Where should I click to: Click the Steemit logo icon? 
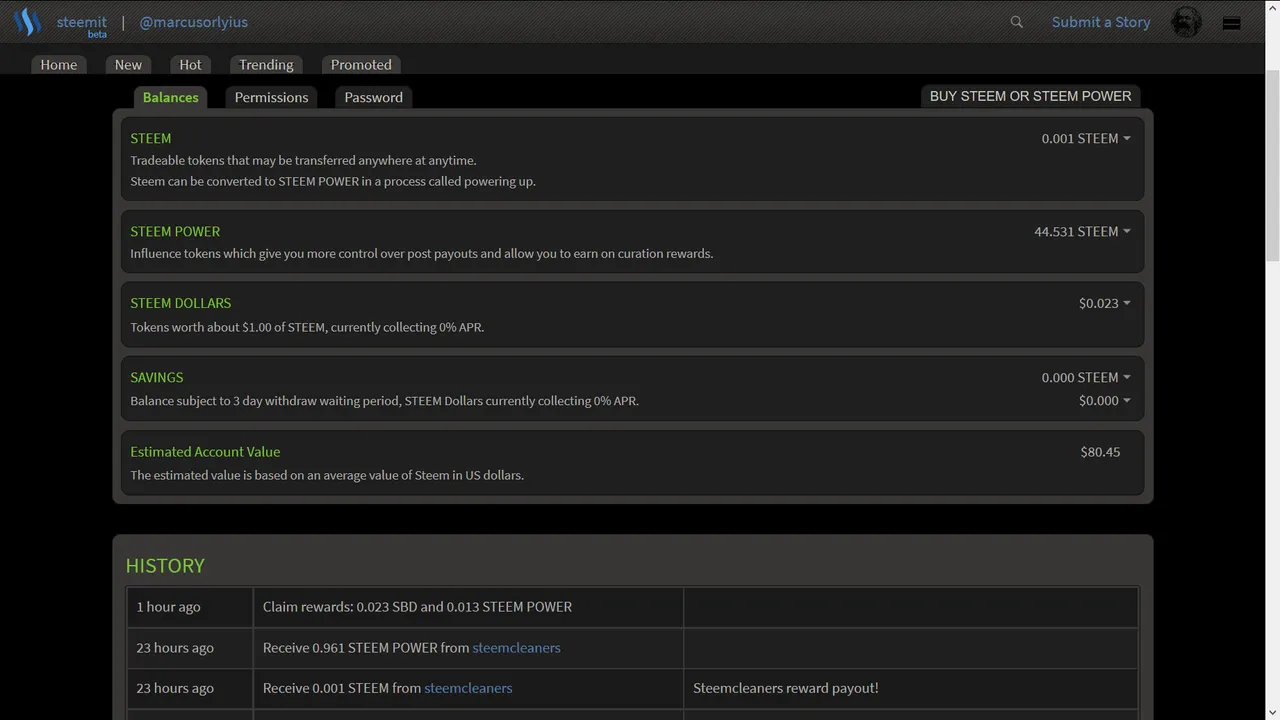click(x=27, y=21)
